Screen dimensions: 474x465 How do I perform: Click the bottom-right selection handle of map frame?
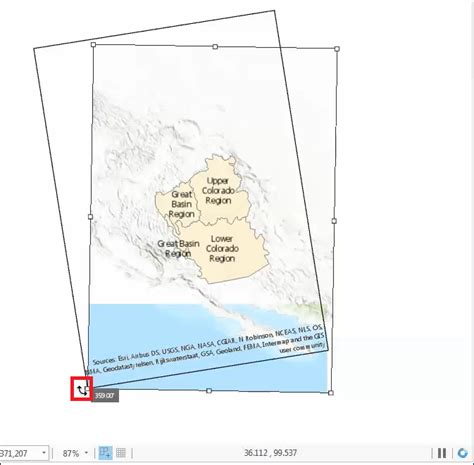point(330,393)
